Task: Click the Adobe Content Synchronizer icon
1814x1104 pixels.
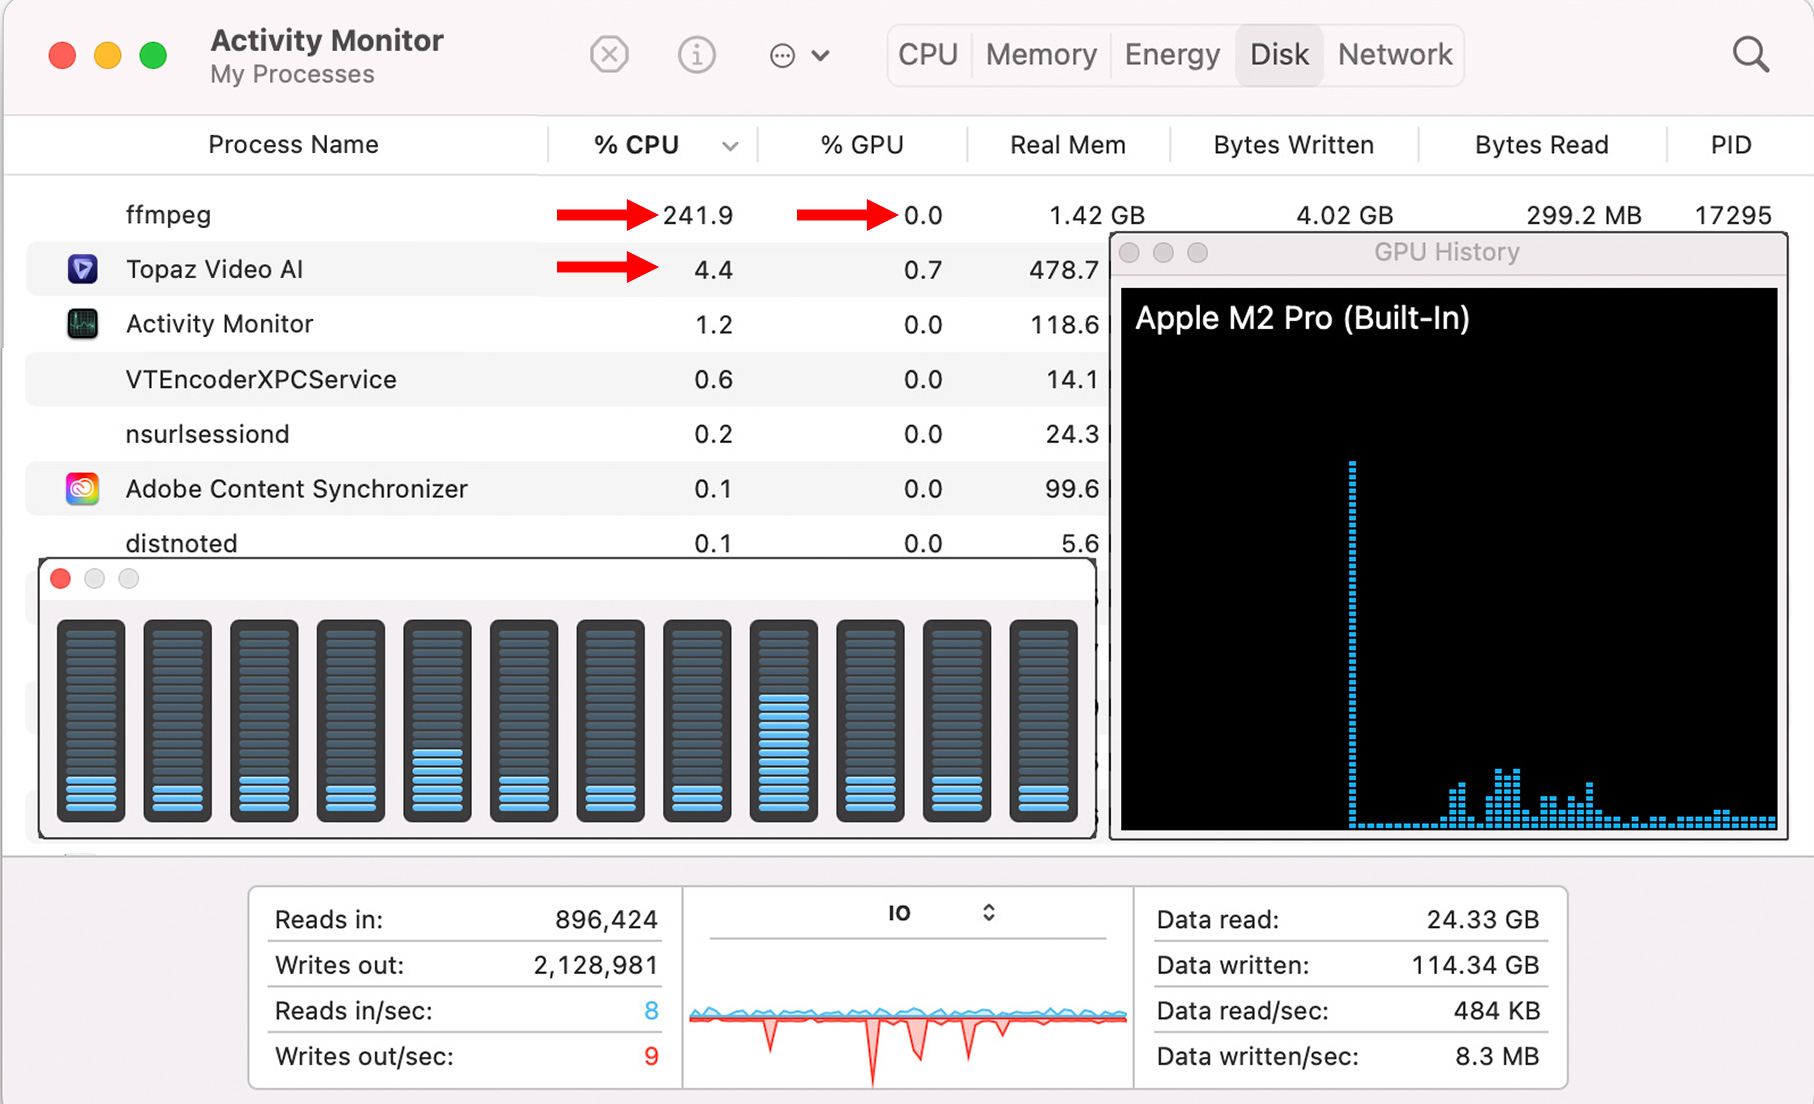Action: pos(82,489)
